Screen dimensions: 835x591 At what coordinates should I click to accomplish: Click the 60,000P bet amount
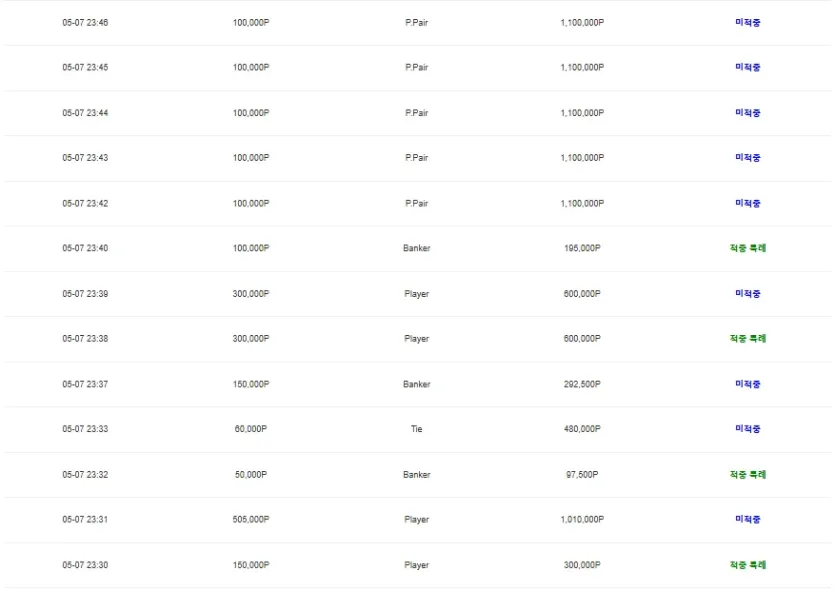[251, 429]
